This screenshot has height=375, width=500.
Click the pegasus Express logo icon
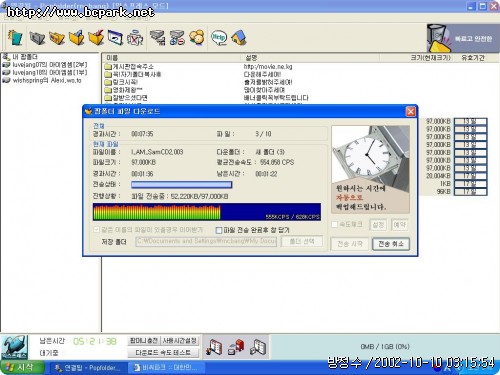[x=14, y=347]
